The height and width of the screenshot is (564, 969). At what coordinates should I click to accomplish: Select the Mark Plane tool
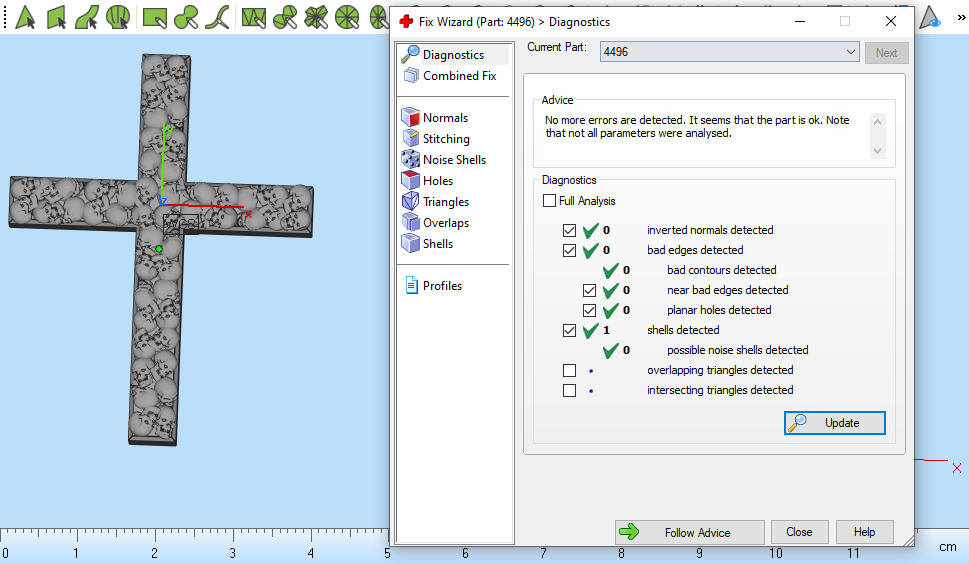coord(56,17)
